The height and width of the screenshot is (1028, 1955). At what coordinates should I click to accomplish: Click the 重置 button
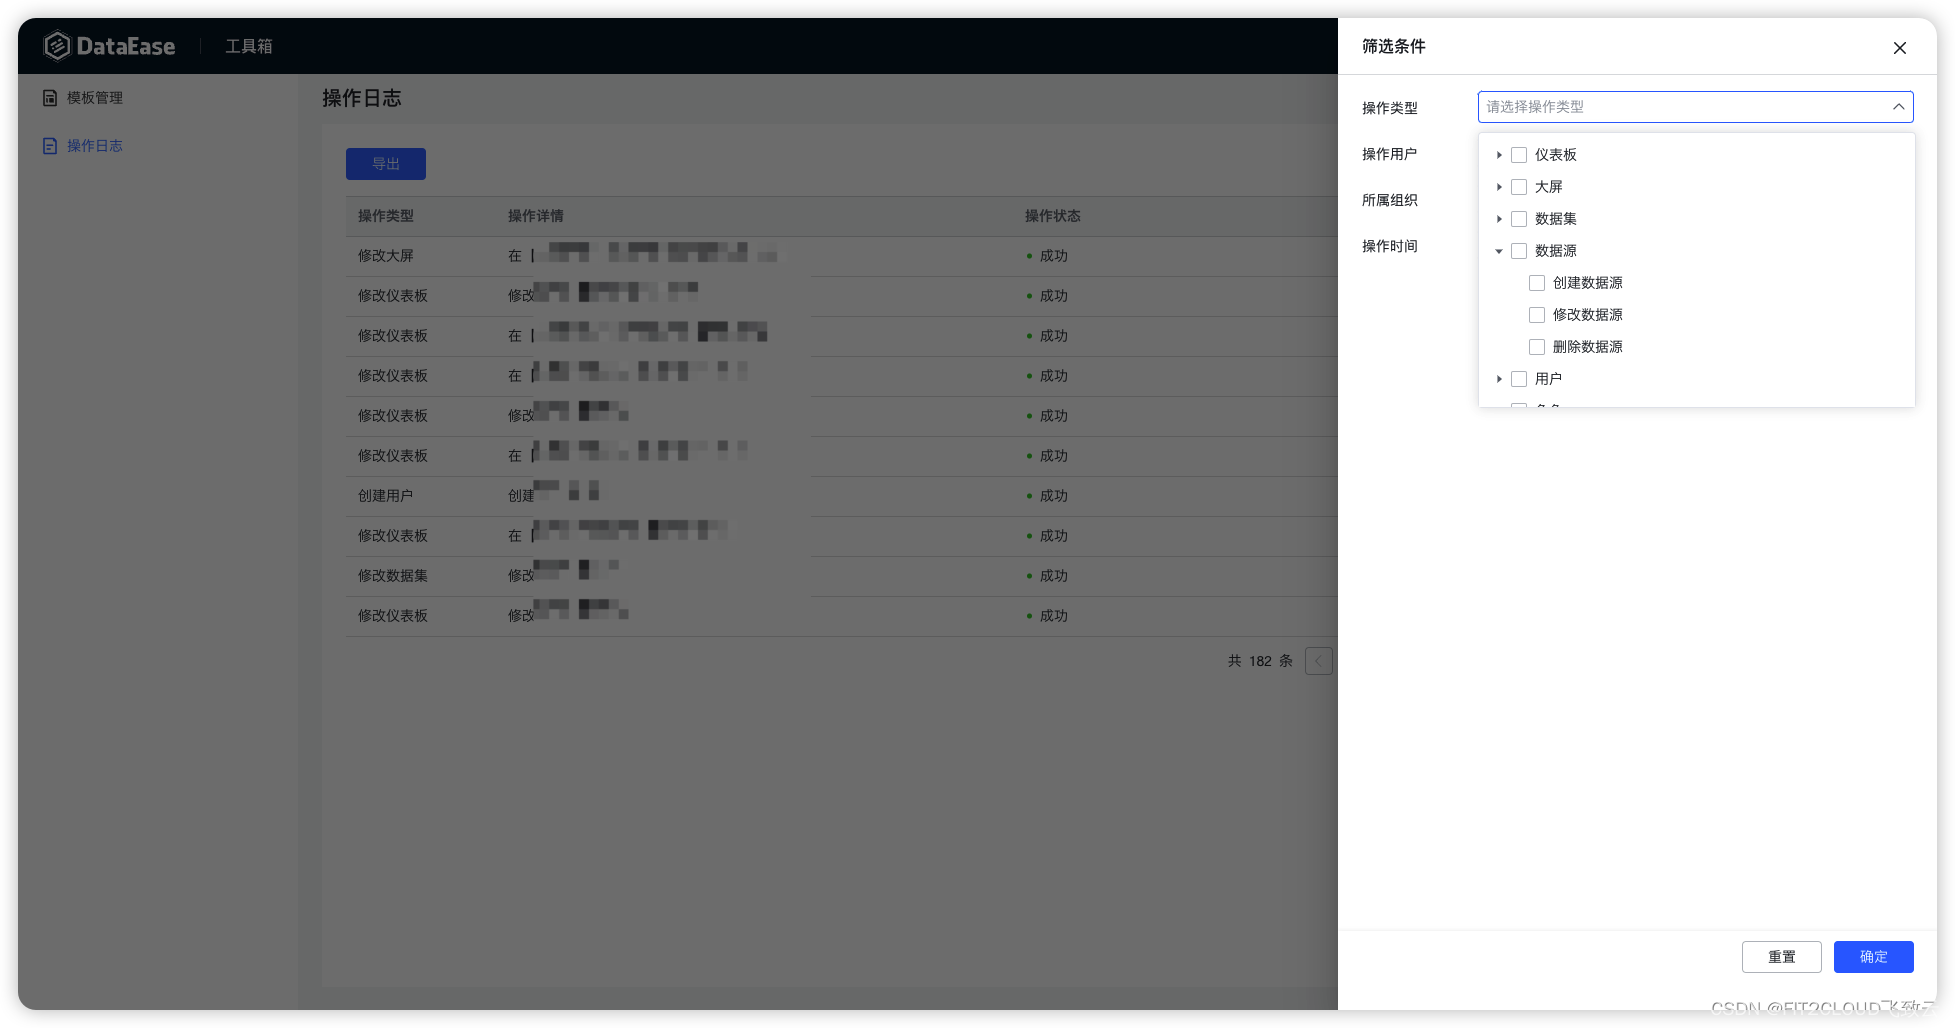[x=1781, y=957]
